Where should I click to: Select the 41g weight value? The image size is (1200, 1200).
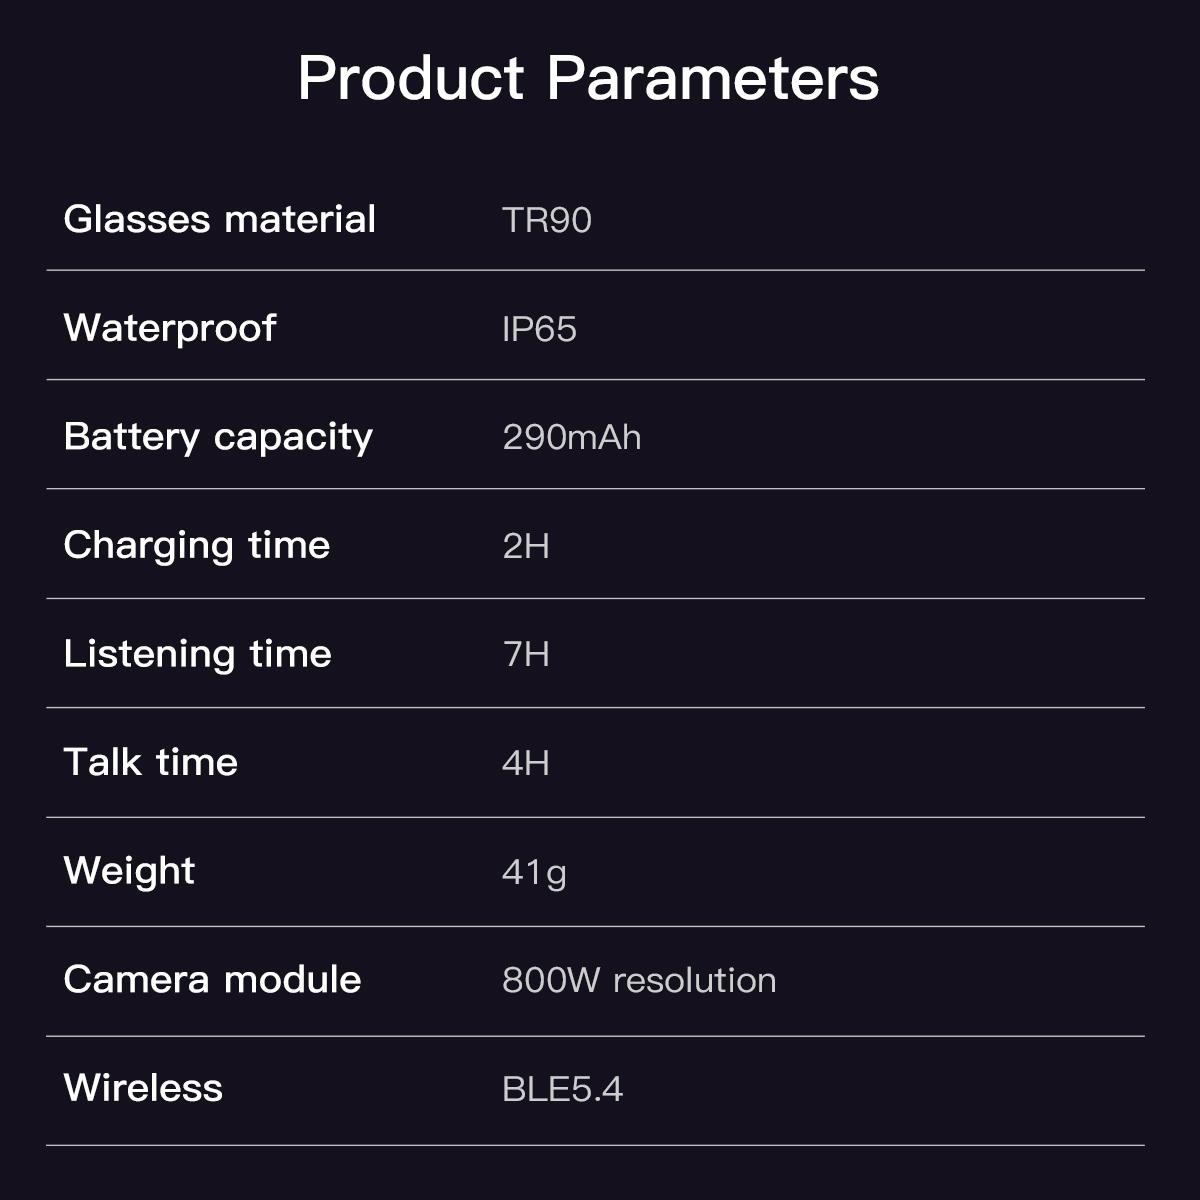[x=533, y=873]
